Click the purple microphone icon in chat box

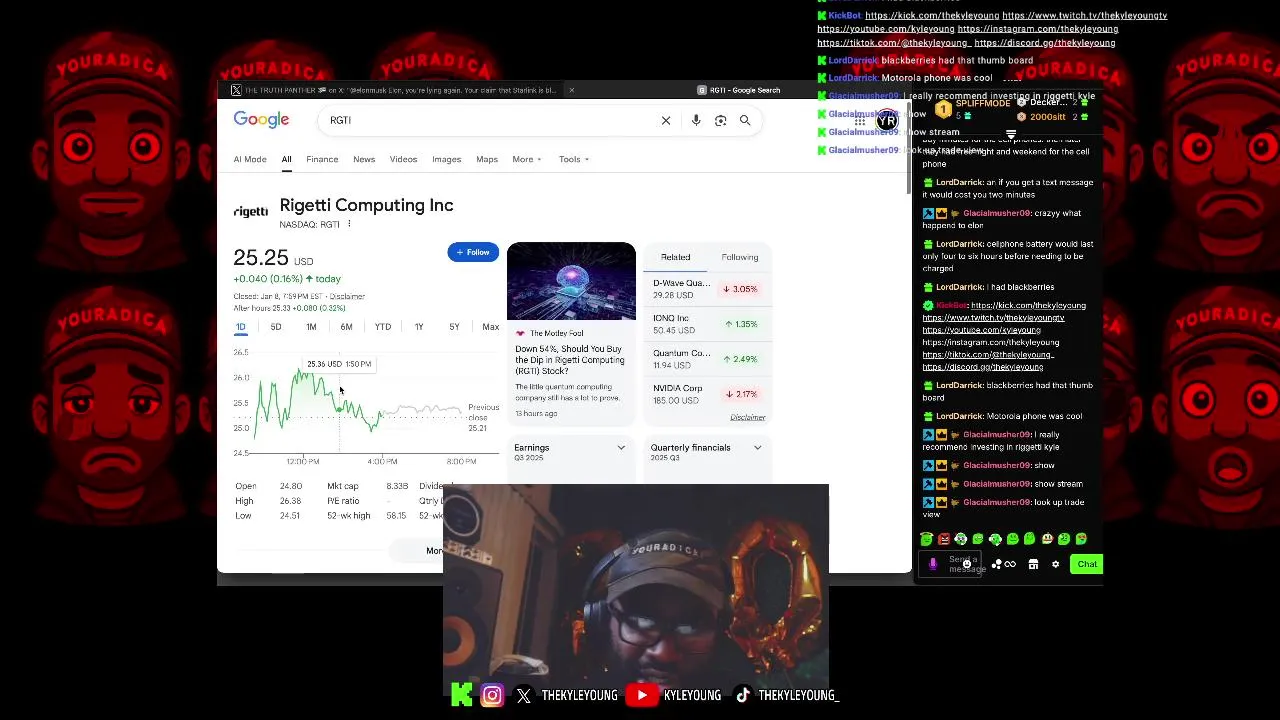click(933, 564)
